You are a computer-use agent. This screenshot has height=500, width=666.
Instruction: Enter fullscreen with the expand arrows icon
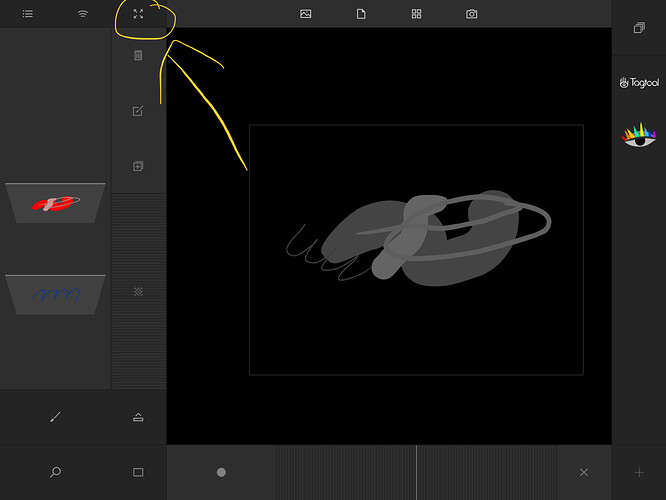click(x=138, y=14)
